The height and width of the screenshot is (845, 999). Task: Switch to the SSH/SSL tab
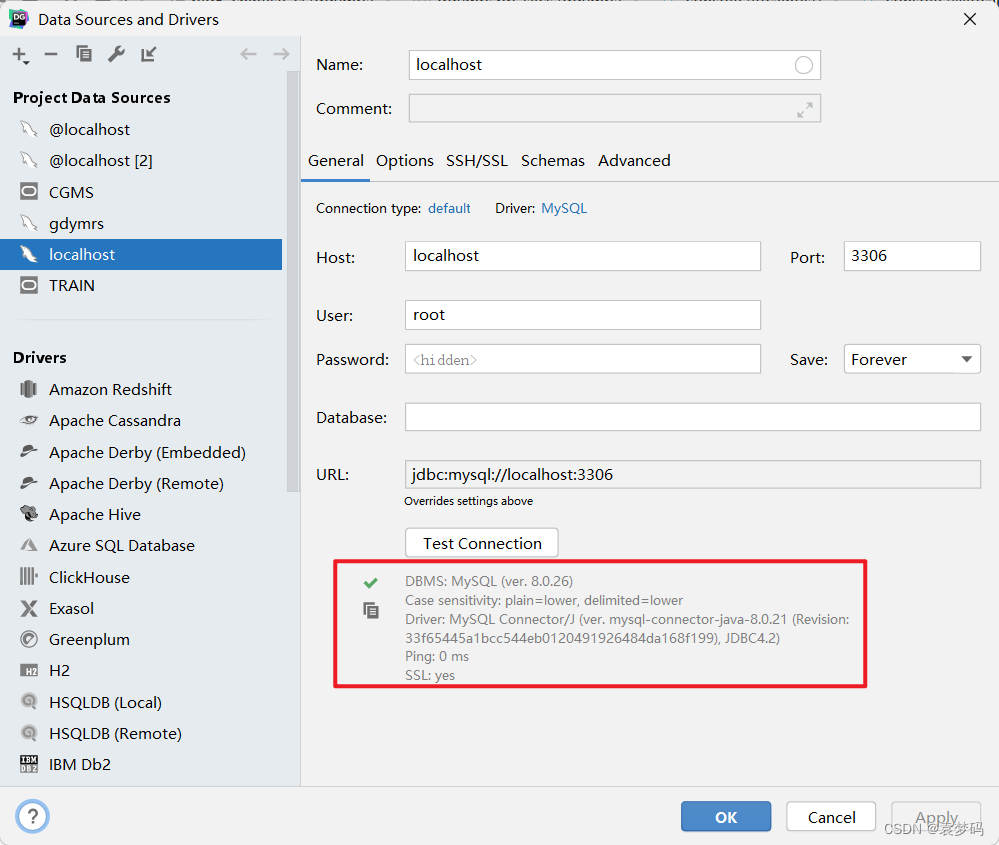pyautogui.click(x=477, y=160)
